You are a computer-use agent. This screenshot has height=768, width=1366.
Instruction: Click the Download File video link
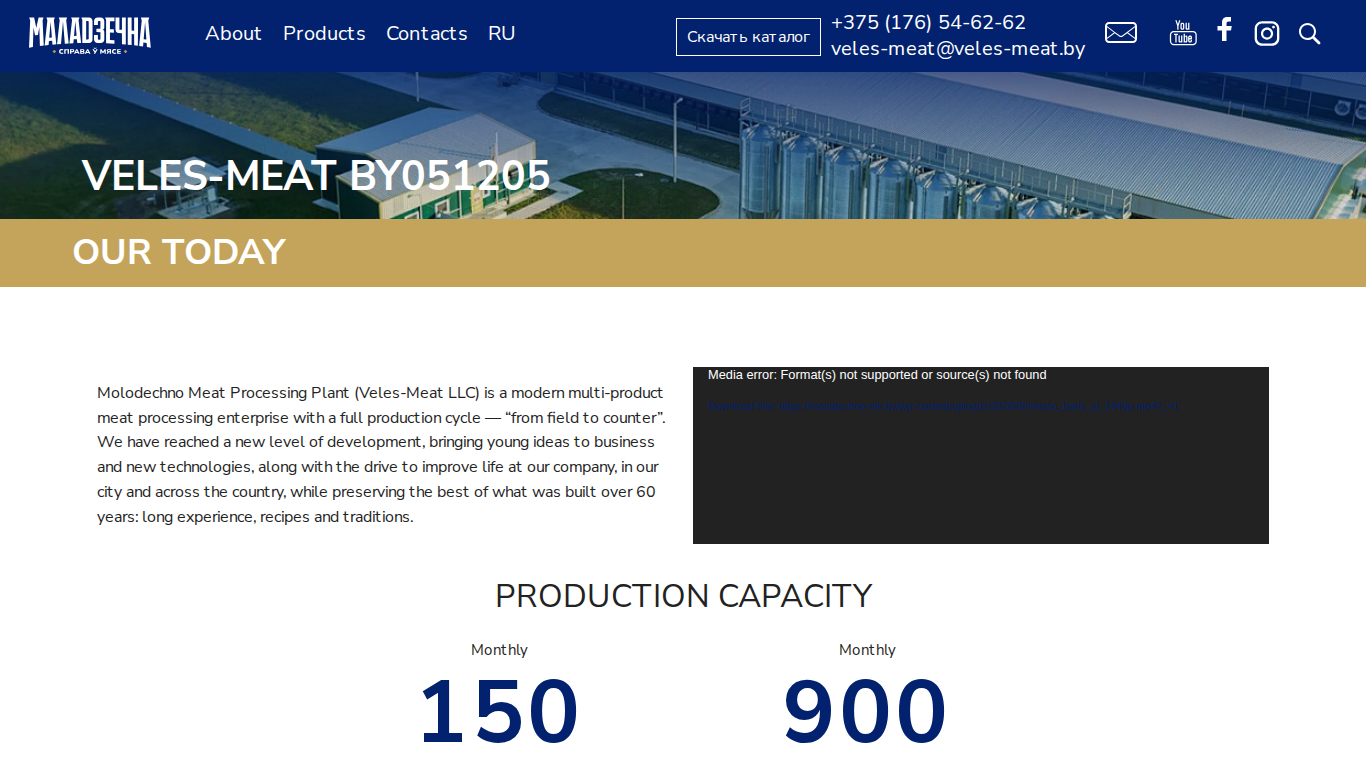pyautogui.click(x=942, y=405)
